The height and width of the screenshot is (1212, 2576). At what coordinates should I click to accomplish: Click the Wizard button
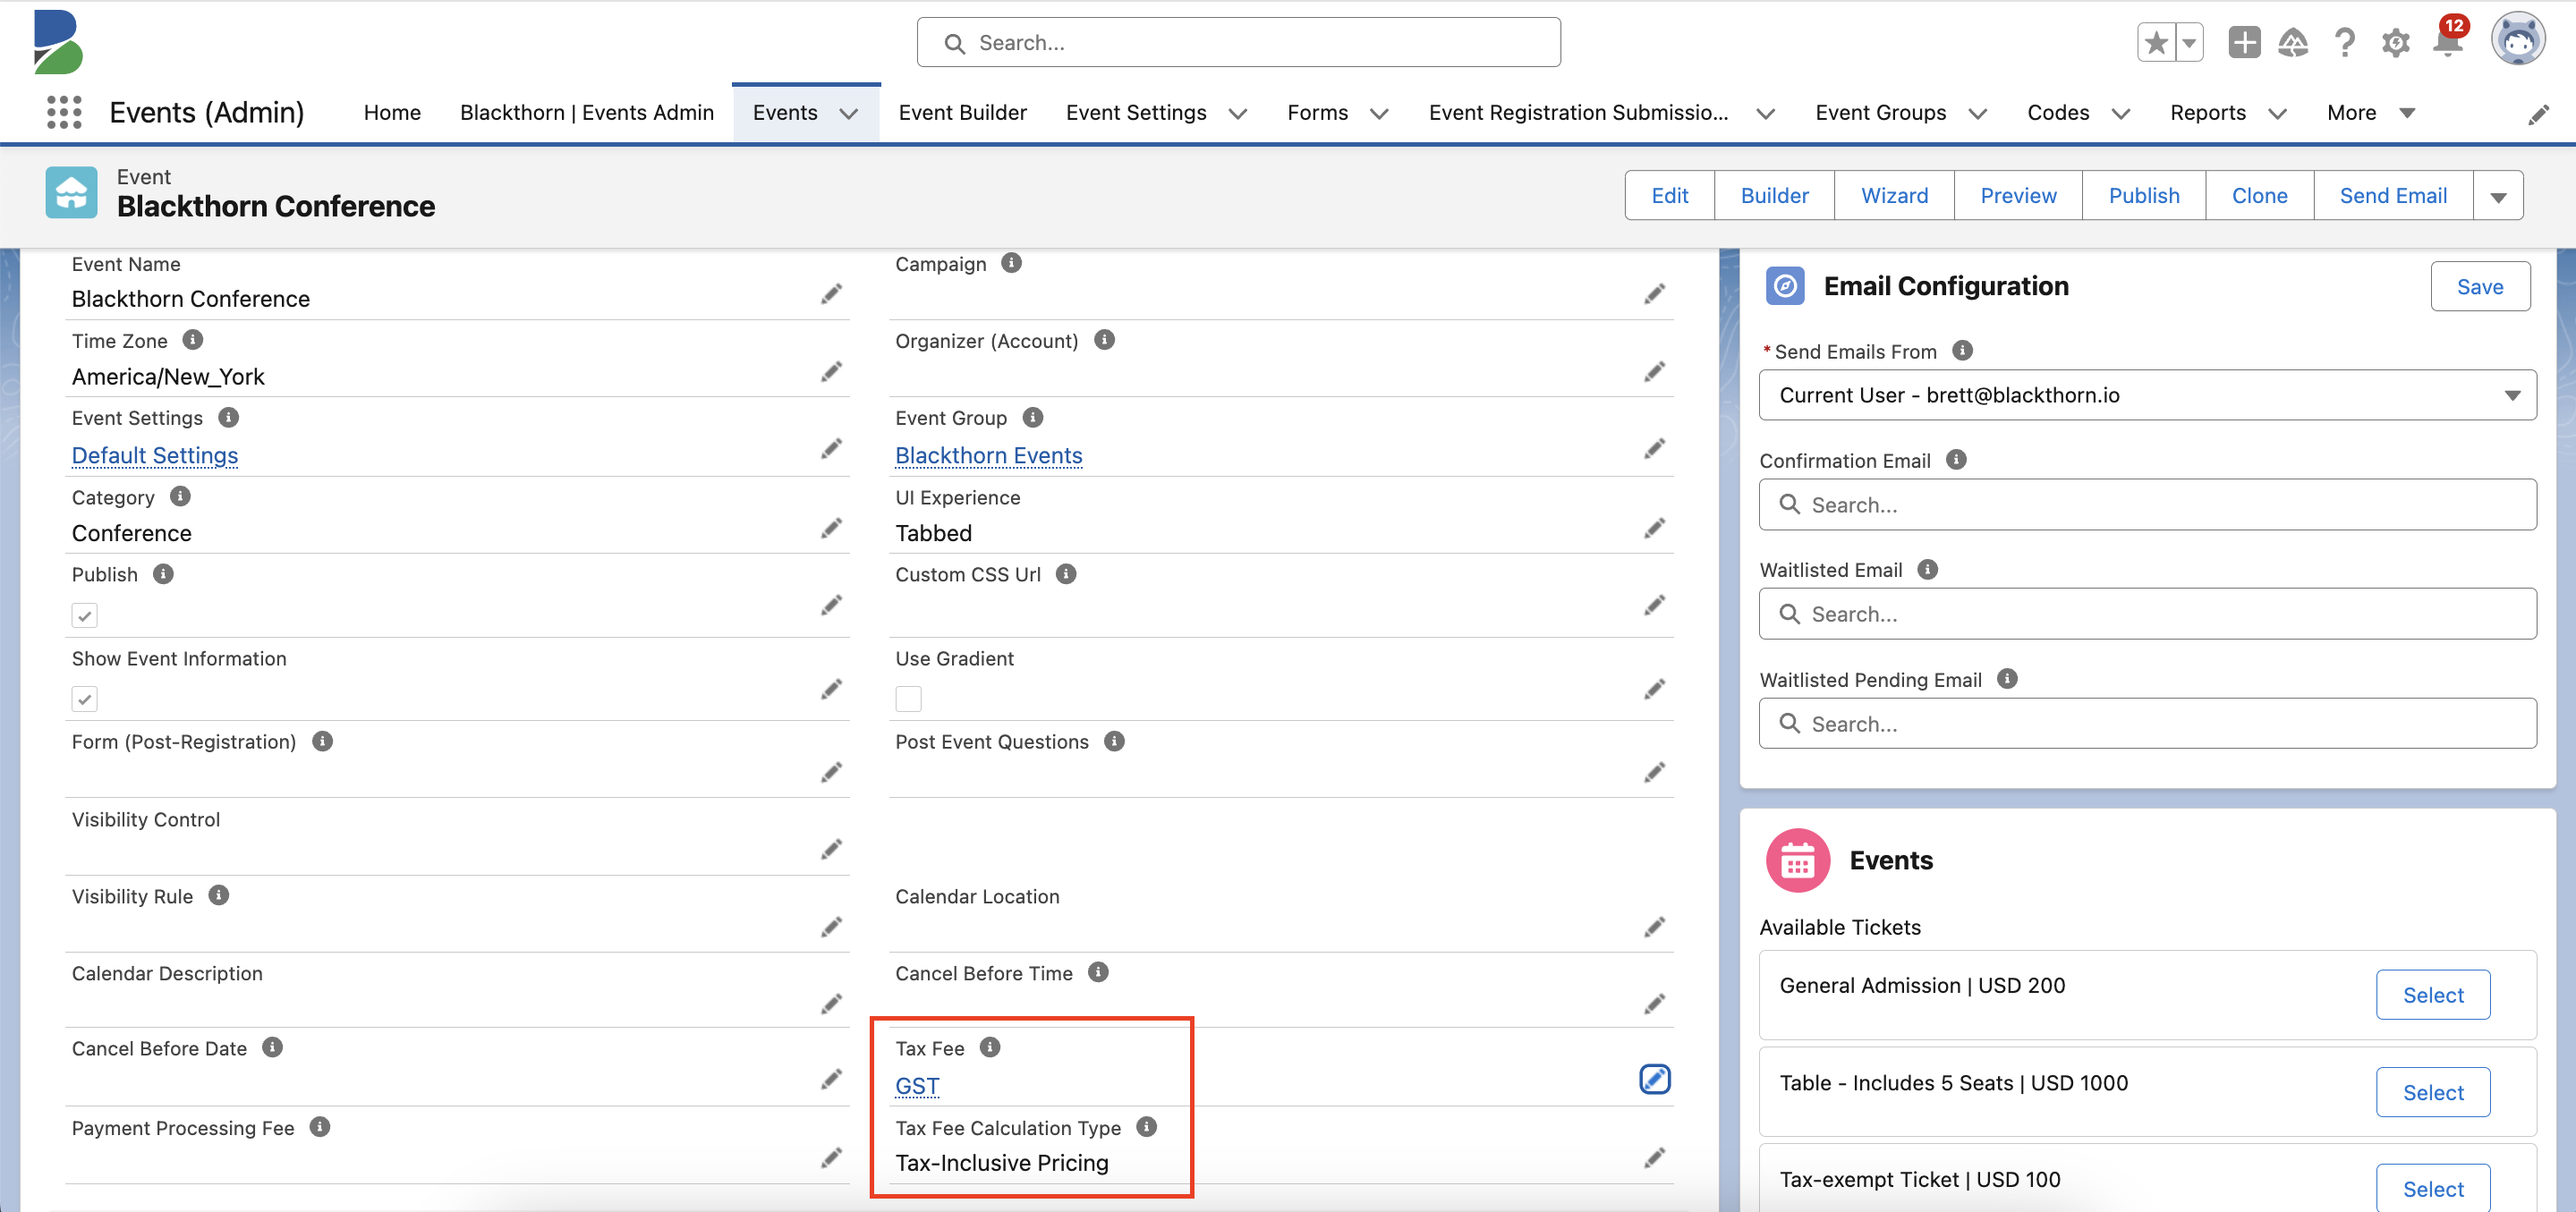click(1894, 196)
